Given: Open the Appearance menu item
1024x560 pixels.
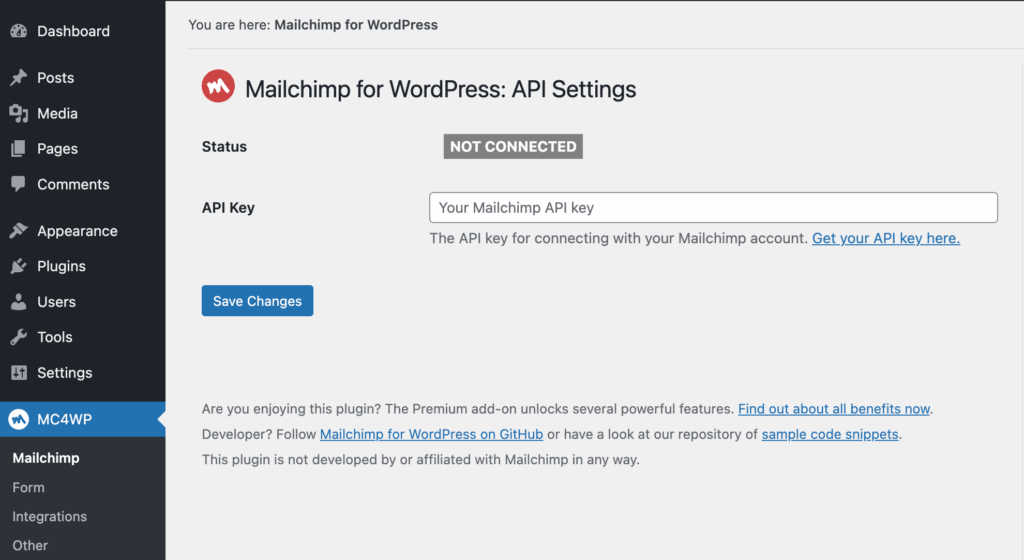Looking at the screenshot, I should pos(77,231).
